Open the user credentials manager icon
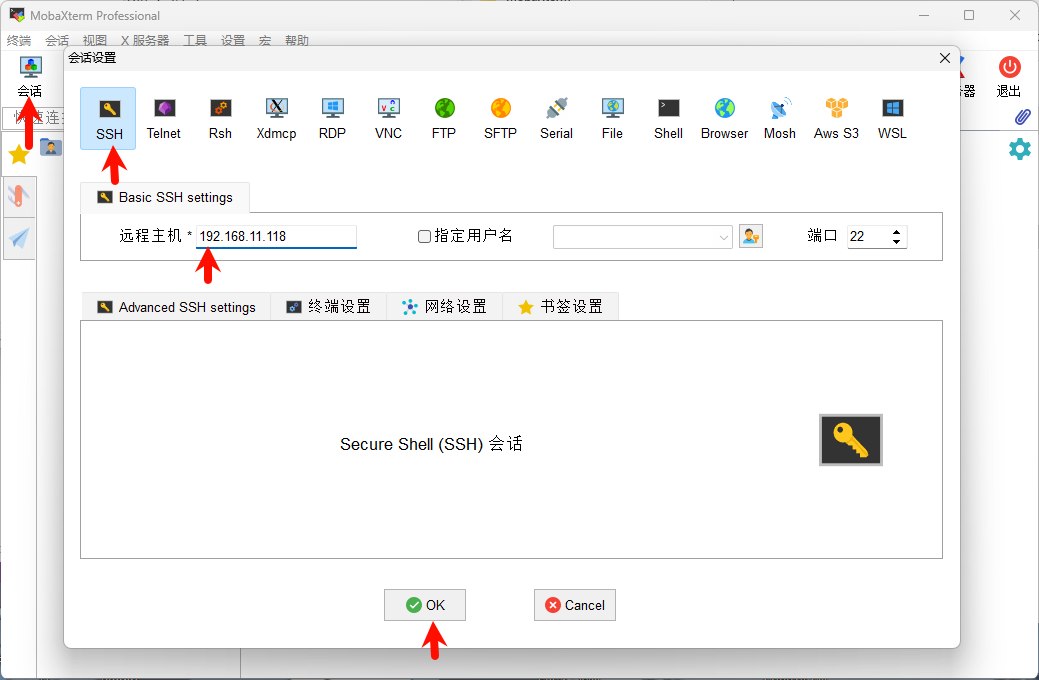 [751, 237]
